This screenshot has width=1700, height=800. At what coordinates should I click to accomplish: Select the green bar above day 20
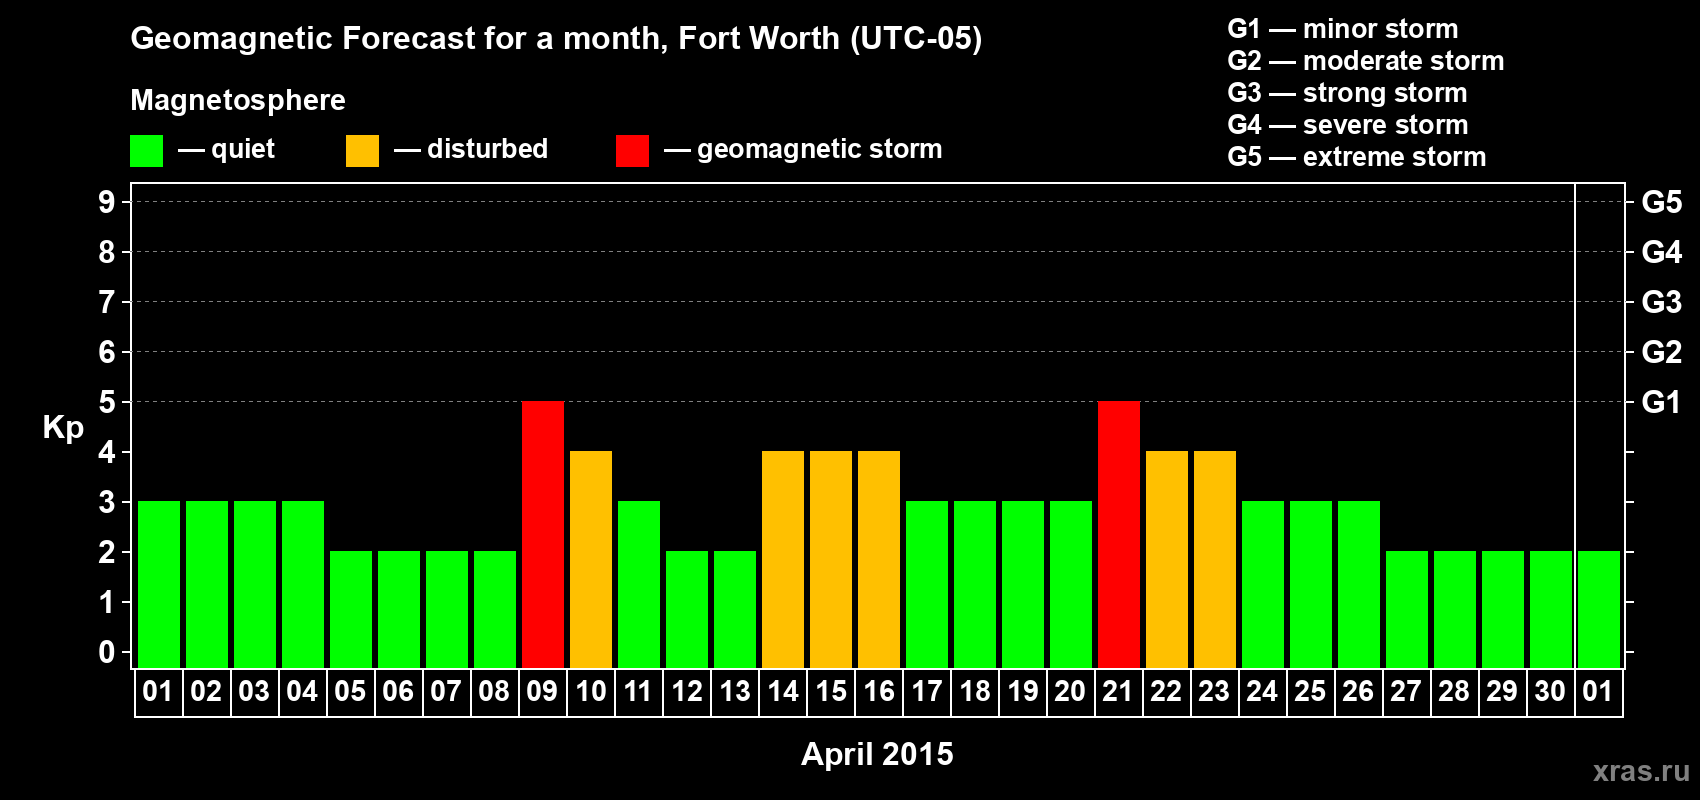pos(1071,585)
